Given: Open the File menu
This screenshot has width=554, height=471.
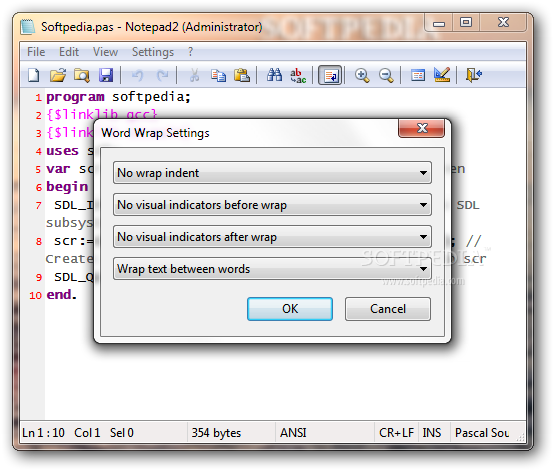Looking at the screenshot, I should [x=36, y=52].
